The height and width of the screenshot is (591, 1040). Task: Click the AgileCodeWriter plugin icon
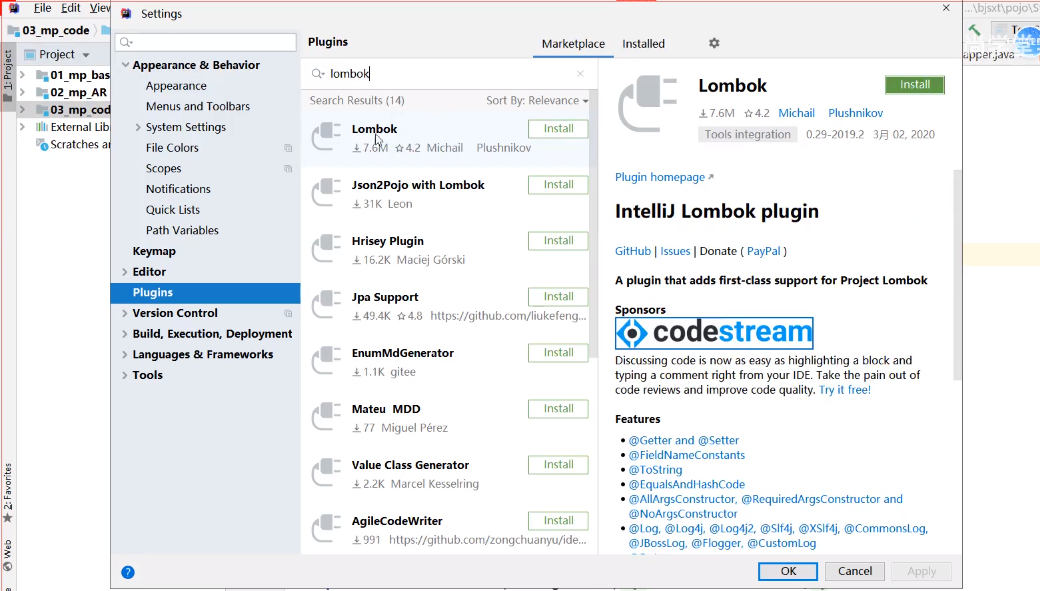326,529
